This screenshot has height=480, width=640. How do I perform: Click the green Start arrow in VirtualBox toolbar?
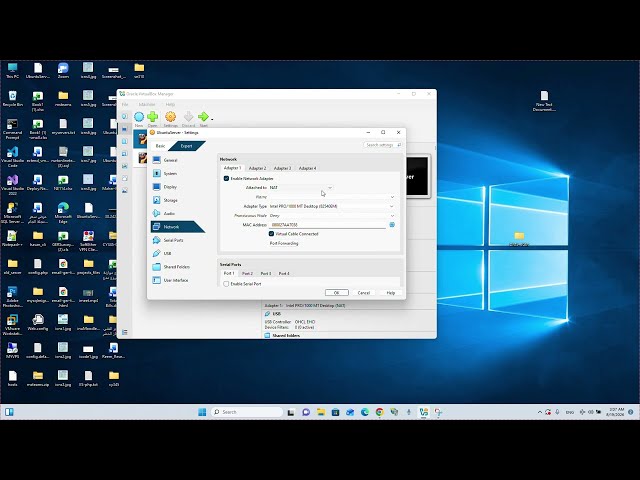(203, 119)
